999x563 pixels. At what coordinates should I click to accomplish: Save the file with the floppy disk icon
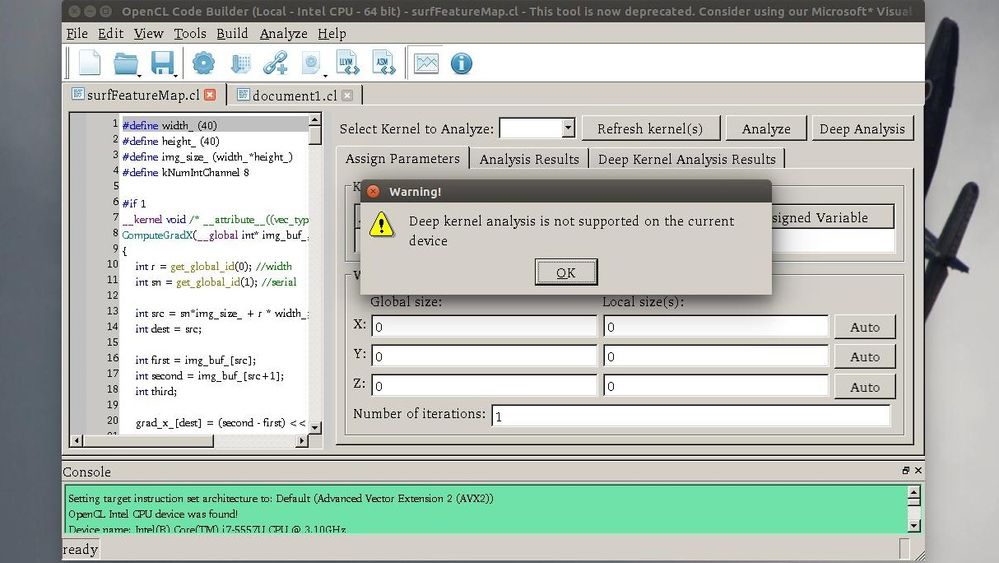(x=162, y=63)
